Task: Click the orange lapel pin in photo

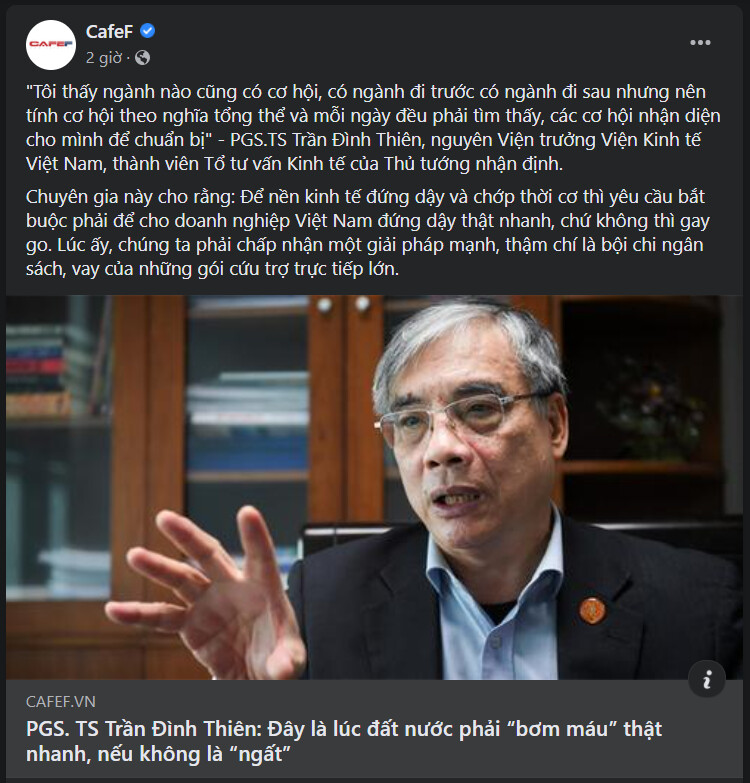Action: coord(592,610)
